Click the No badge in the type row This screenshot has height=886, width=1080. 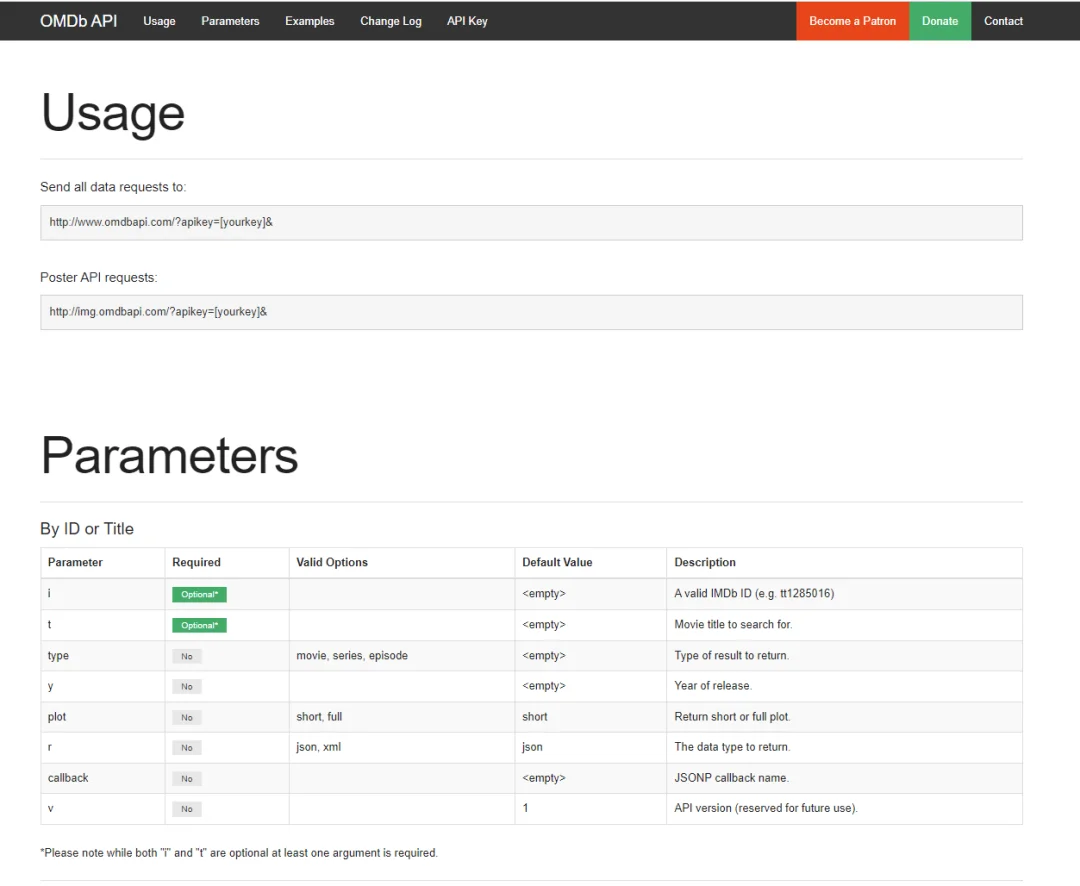tap(187, 657)
